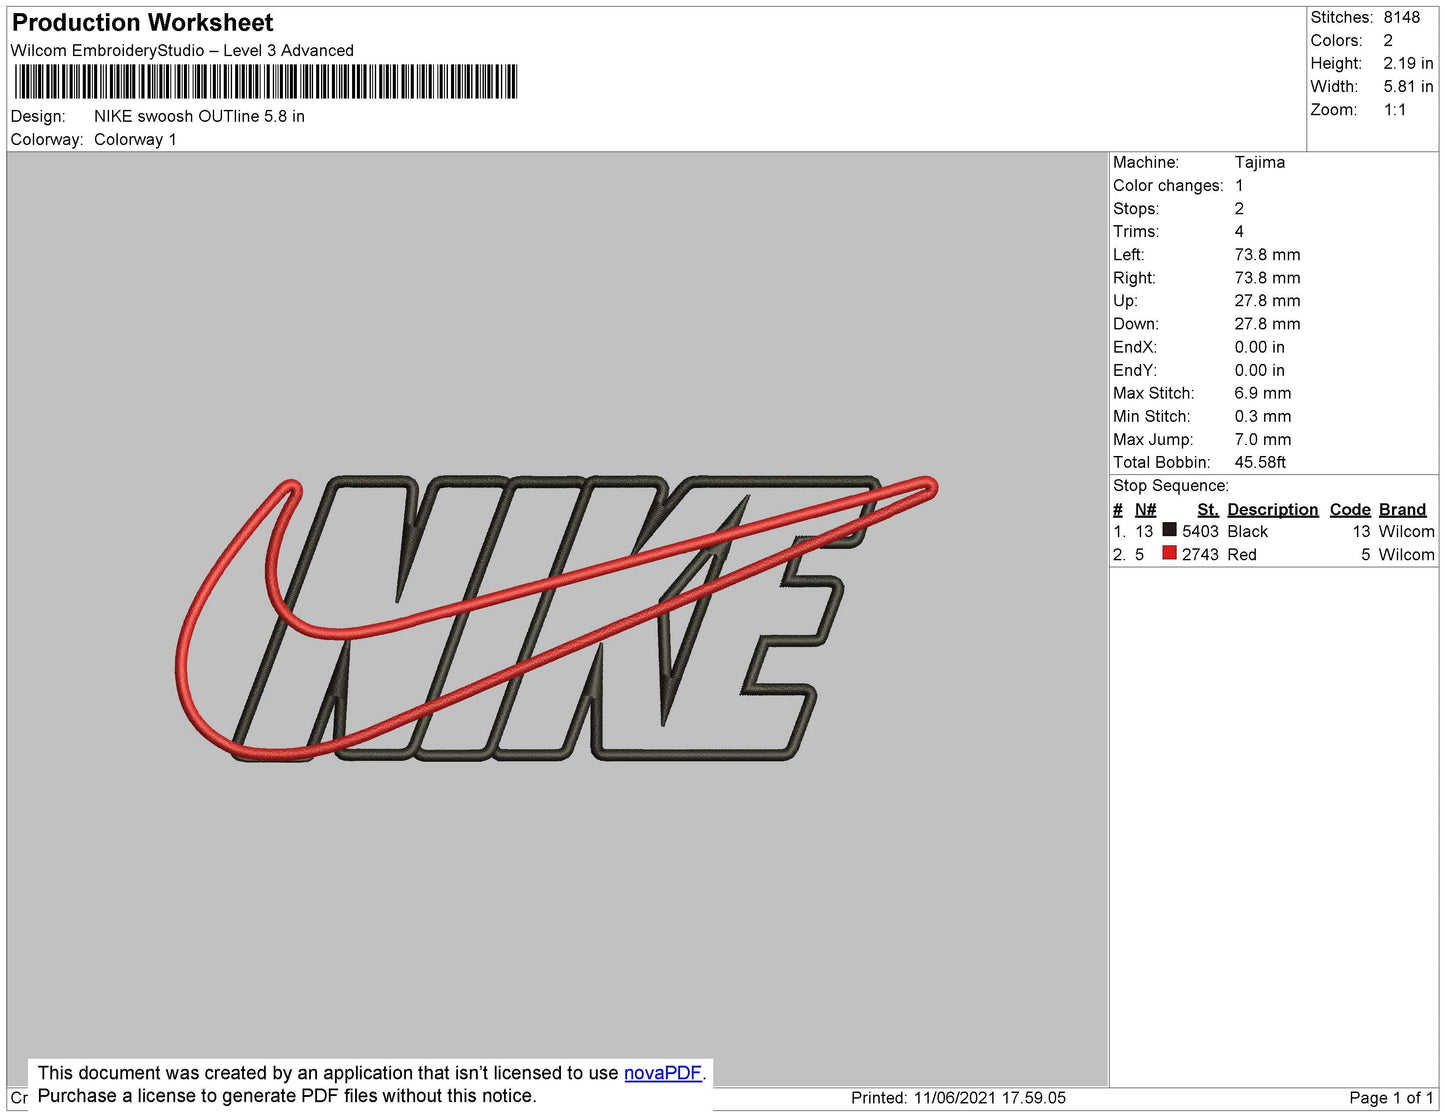
Task: Click the Nike embroidery design preview
Action: pyautogui.click(x=556, y=618)
